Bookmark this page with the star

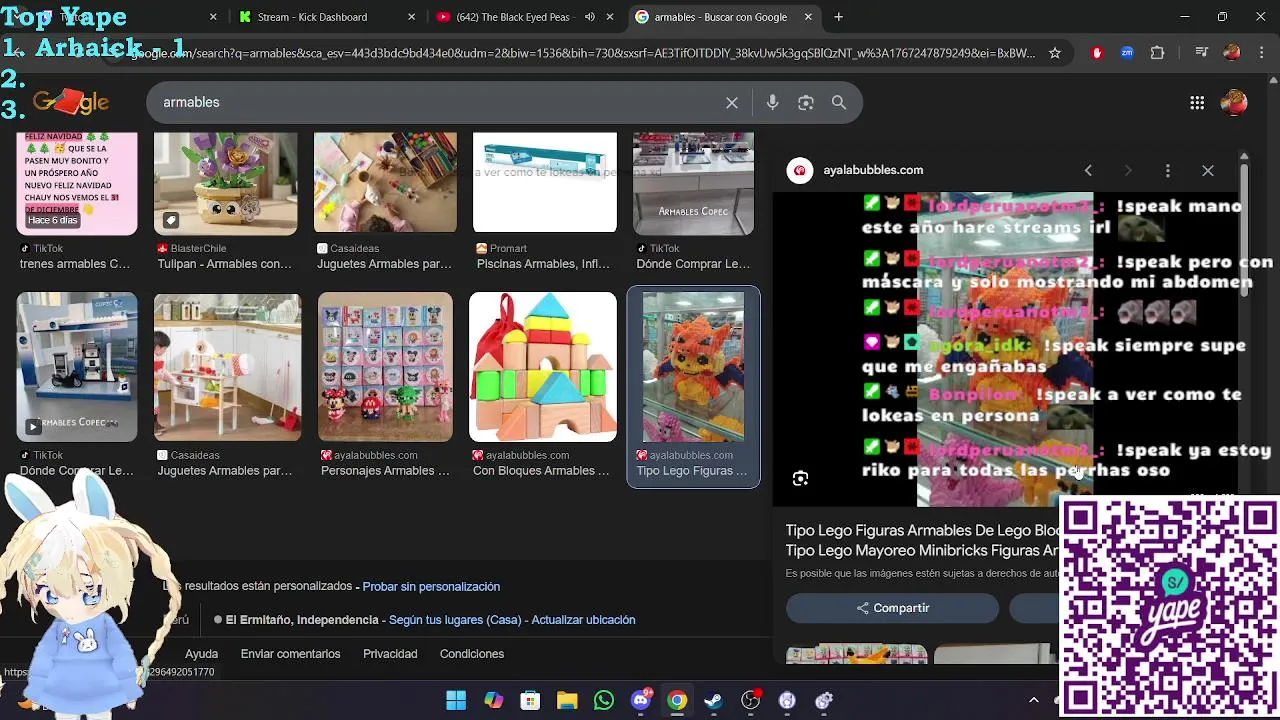click(1055, 53)
